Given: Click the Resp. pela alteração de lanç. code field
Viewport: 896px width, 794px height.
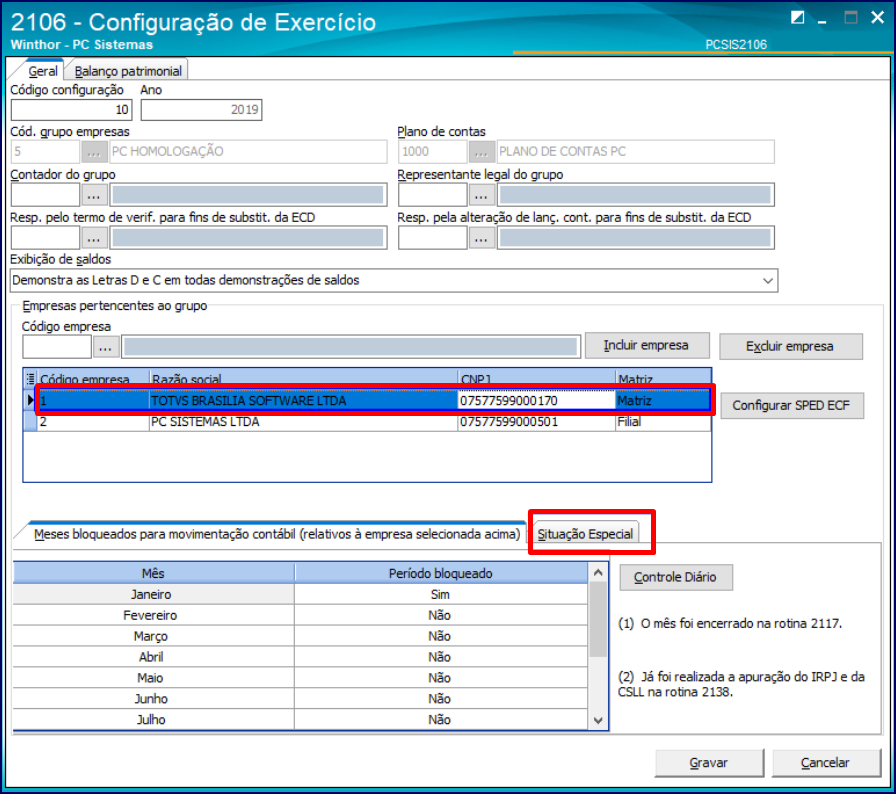Looking at the screenshot, I should coord(433,238).
